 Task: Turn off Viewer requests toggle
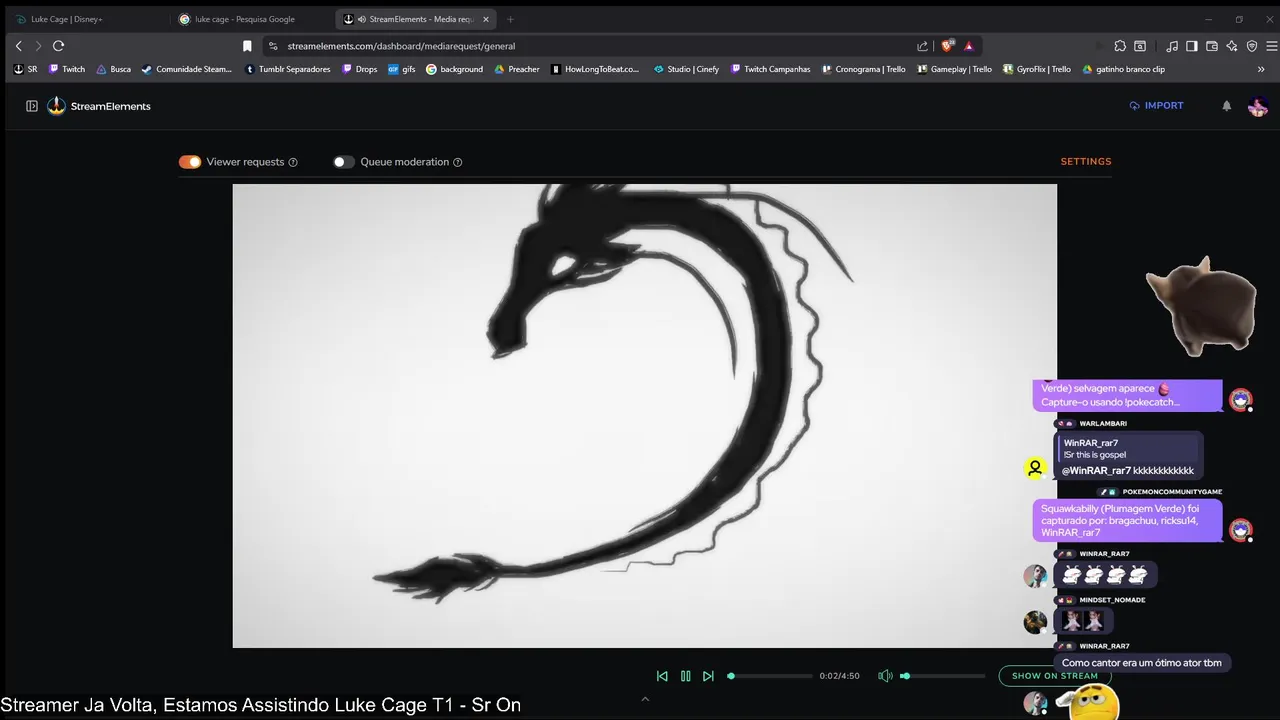190,162
